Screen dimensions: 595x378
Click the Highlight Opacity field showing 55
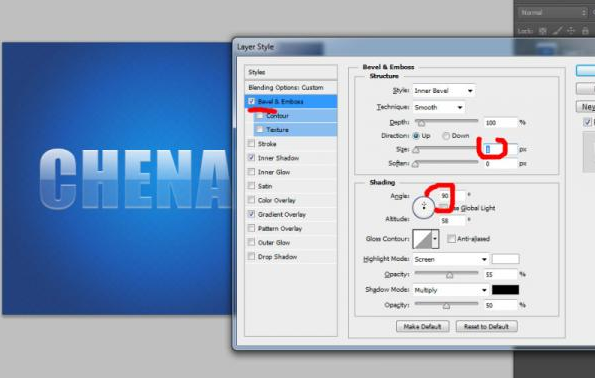501,274
